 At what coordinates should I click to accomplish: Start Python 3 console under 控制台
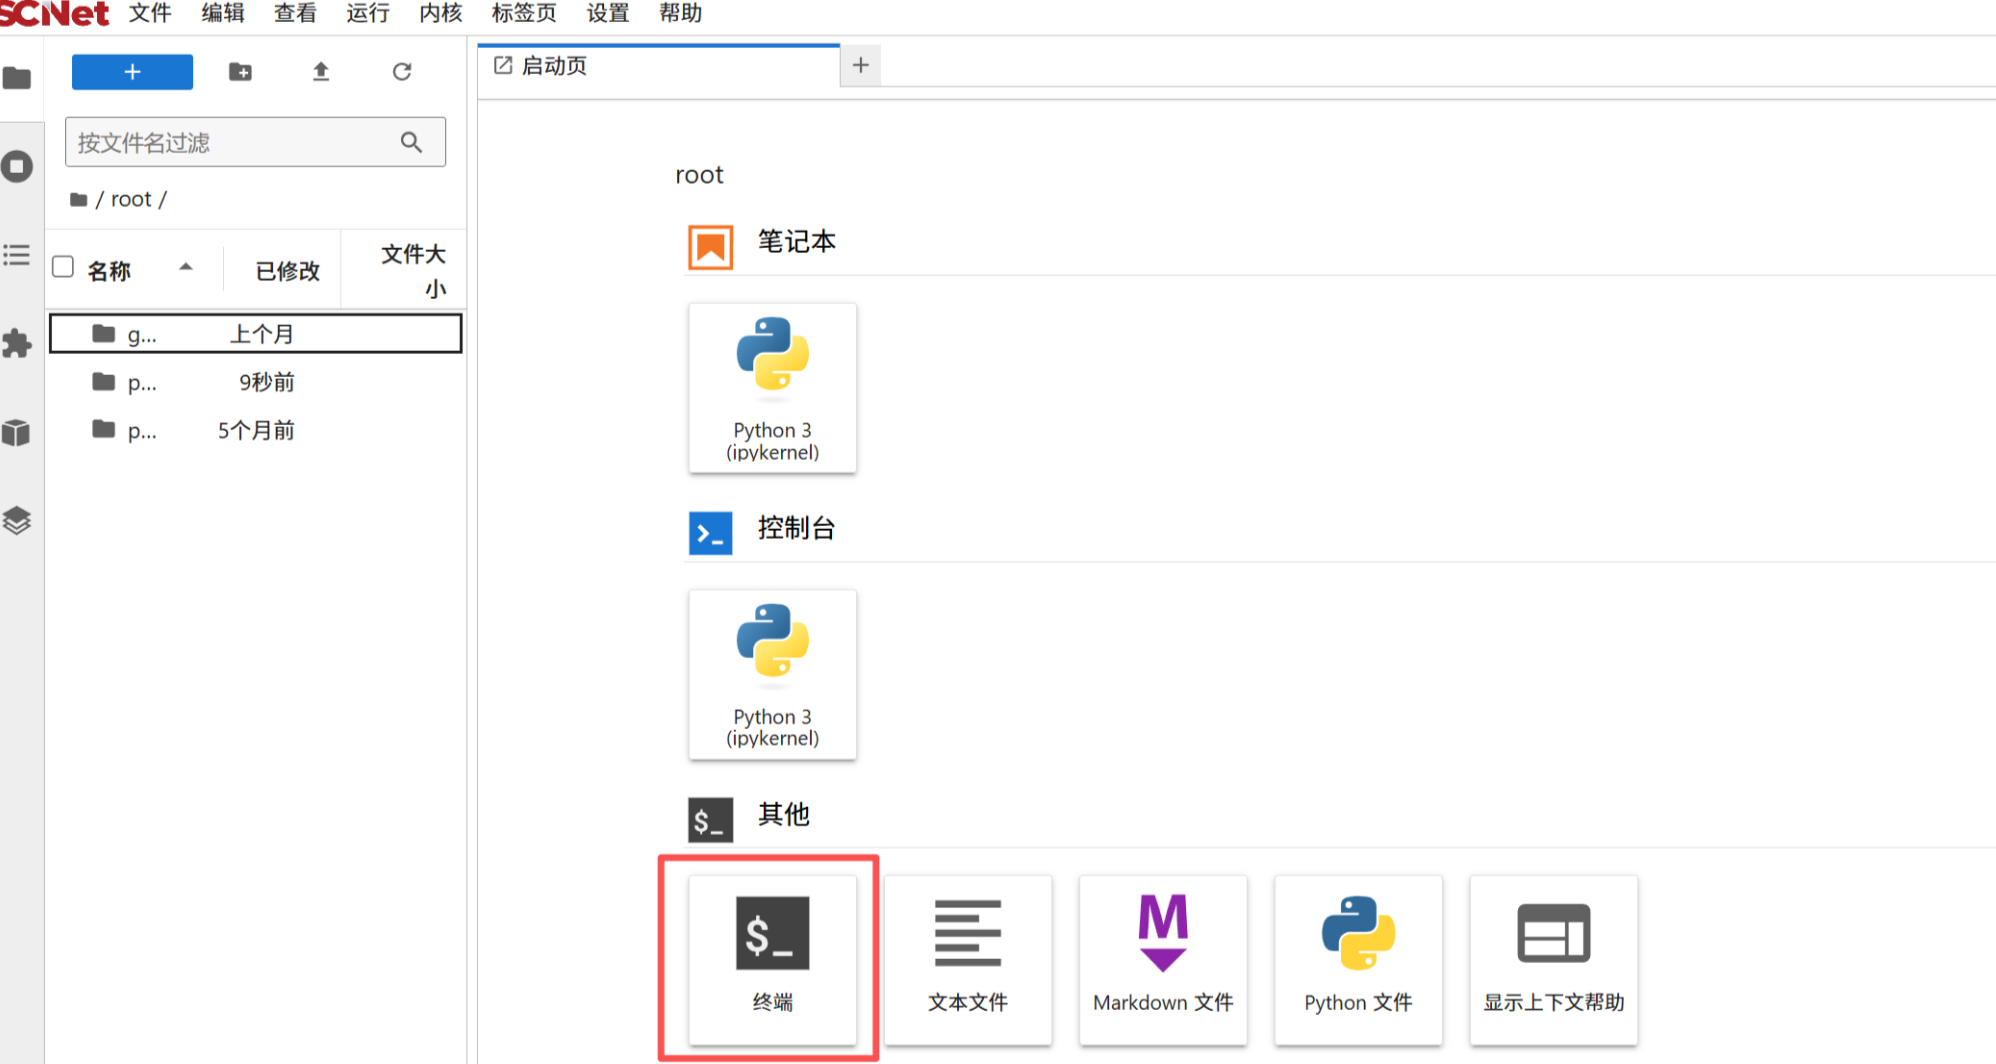click(772, 674)
